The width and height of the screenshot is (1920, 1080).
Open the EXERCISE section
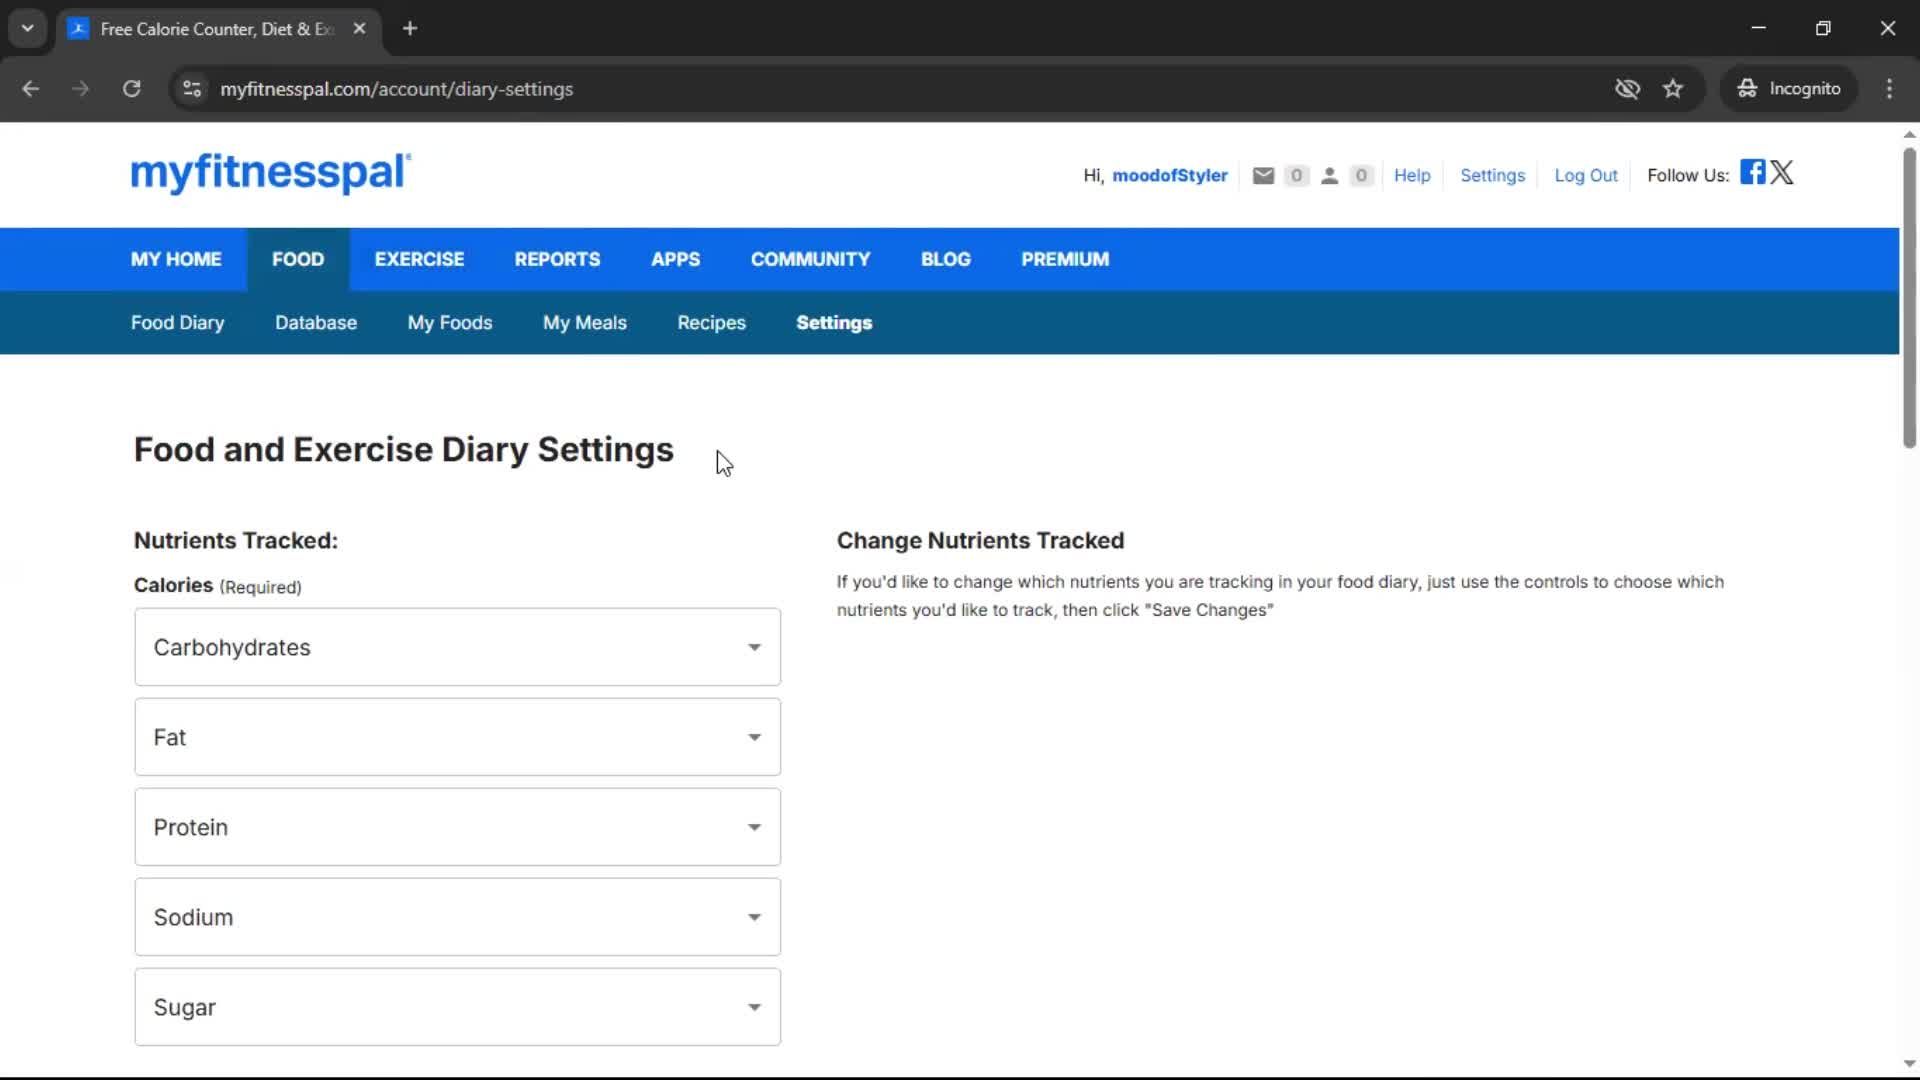(419, 259)
